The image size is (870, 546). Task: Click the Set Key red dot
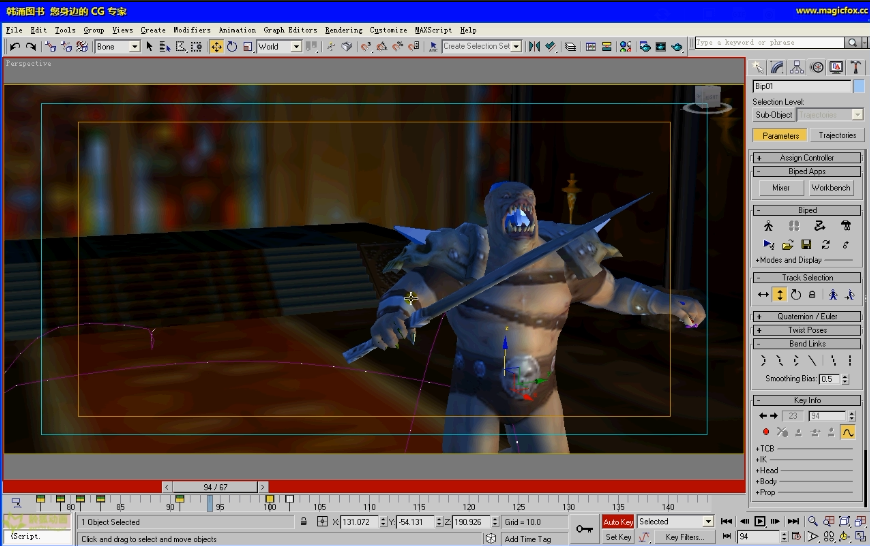766,432
